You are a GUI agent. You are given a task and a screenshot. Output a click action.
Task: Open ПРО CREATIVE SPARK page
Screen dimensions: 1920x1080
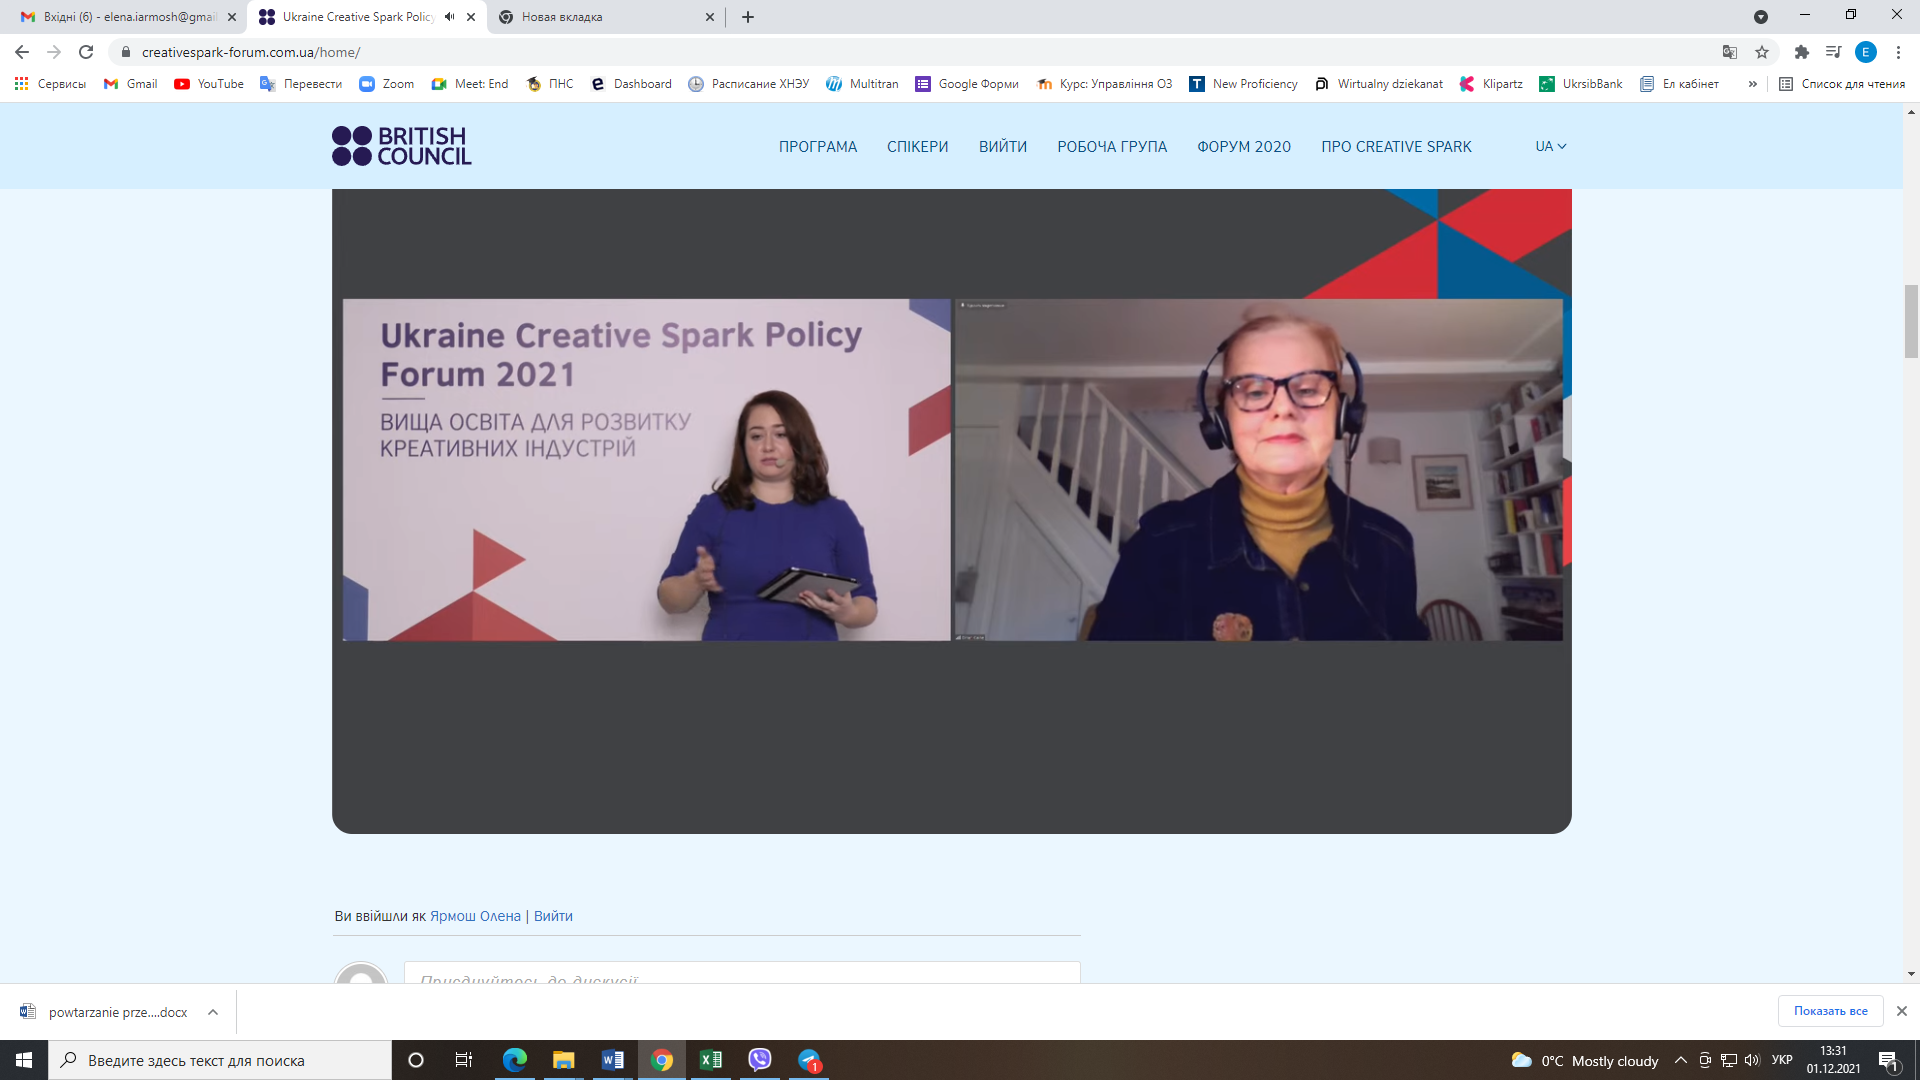(1396, 147)
